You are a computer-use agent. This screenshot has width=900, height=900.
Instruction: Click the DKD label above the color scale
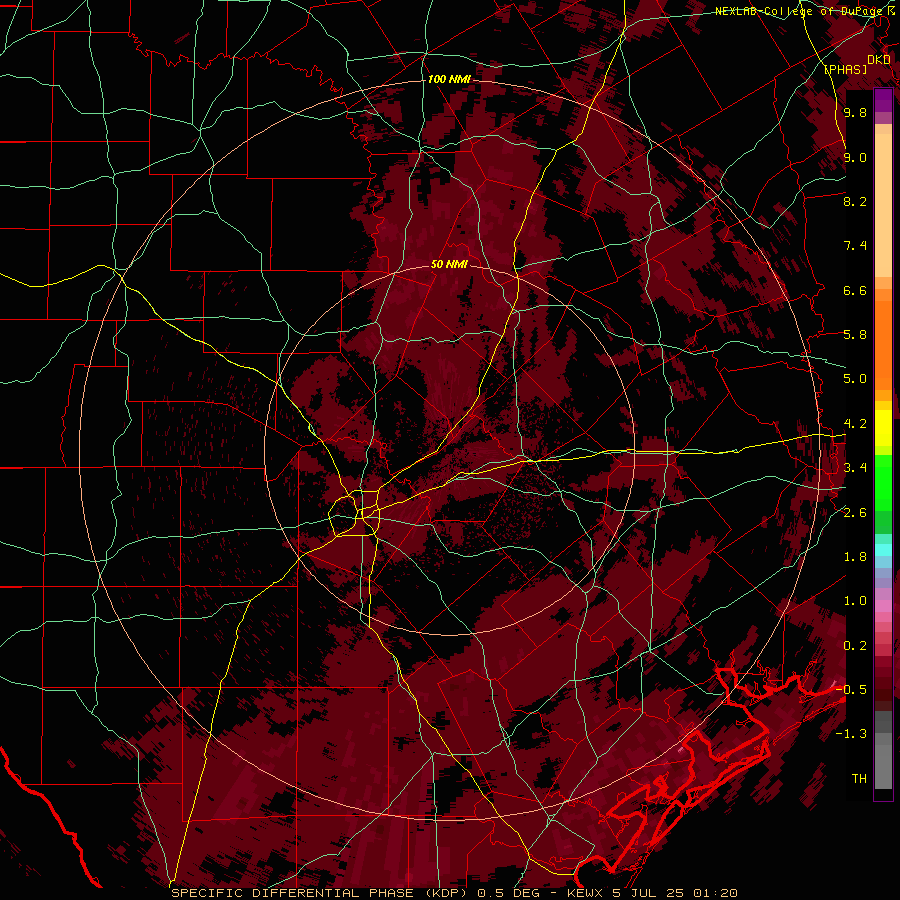click(x=879, y=60)
